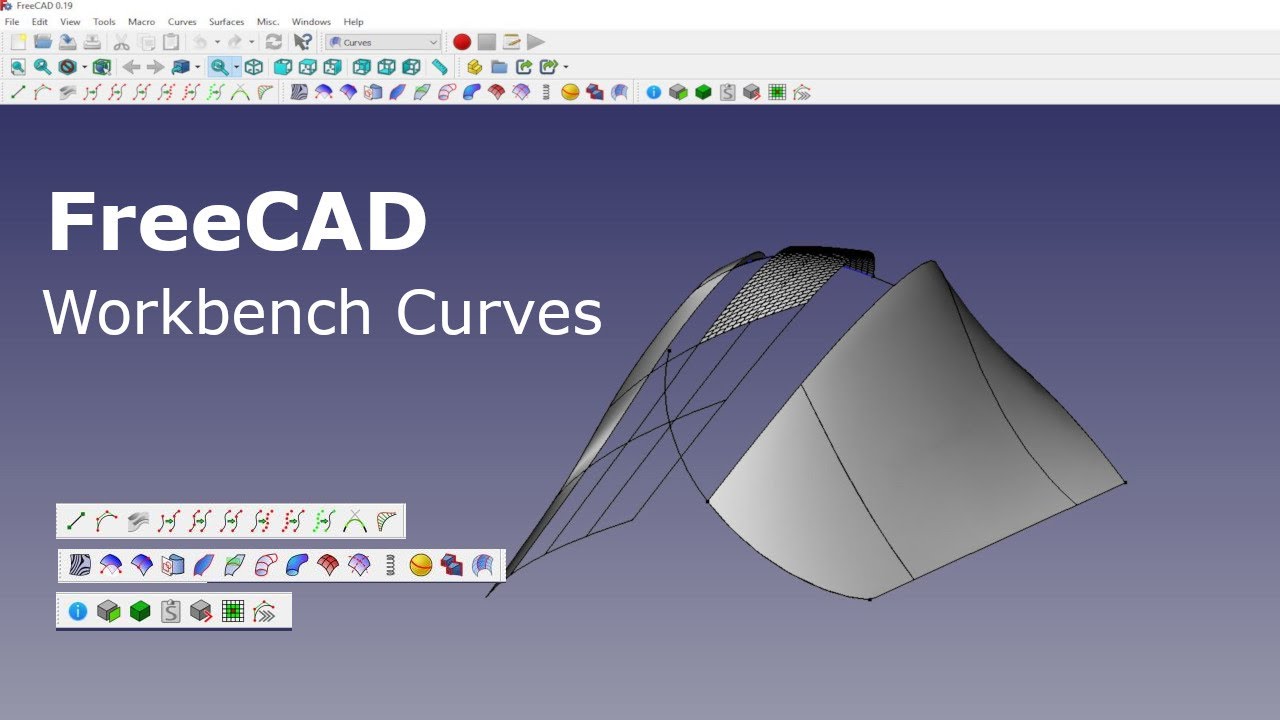Screen dimensions: 1280x720
Task: Open the Curves menu
Action: tap(182, 21)
